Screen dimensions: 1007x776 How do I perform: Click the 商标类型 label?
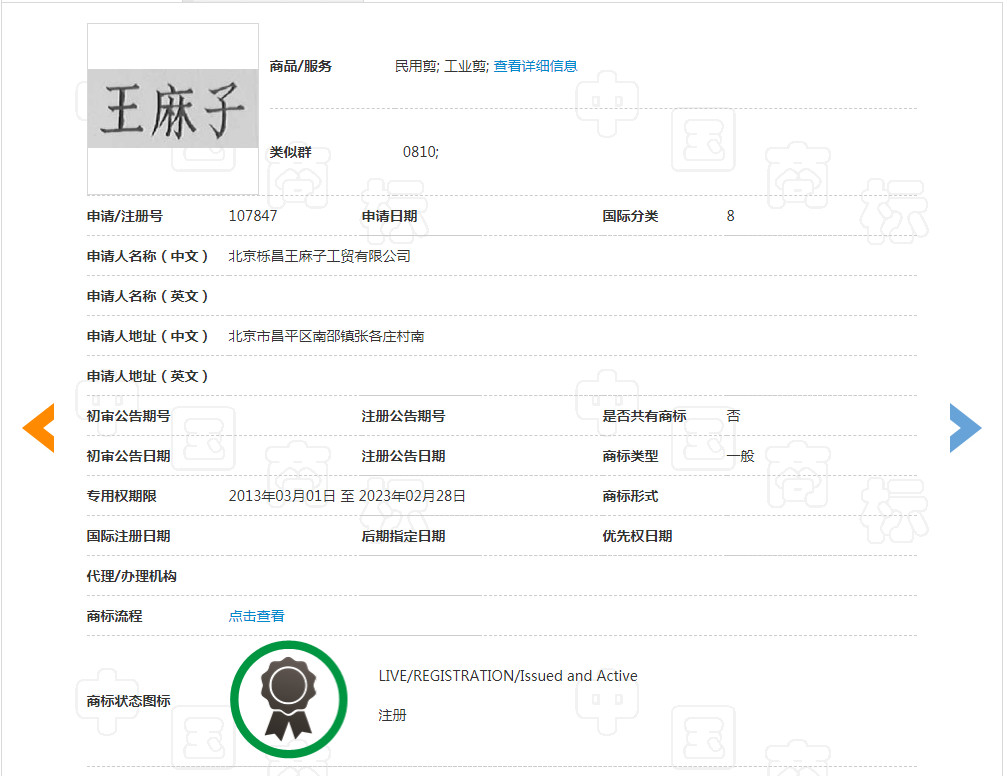pyautogui.click(x=630, y=456)
